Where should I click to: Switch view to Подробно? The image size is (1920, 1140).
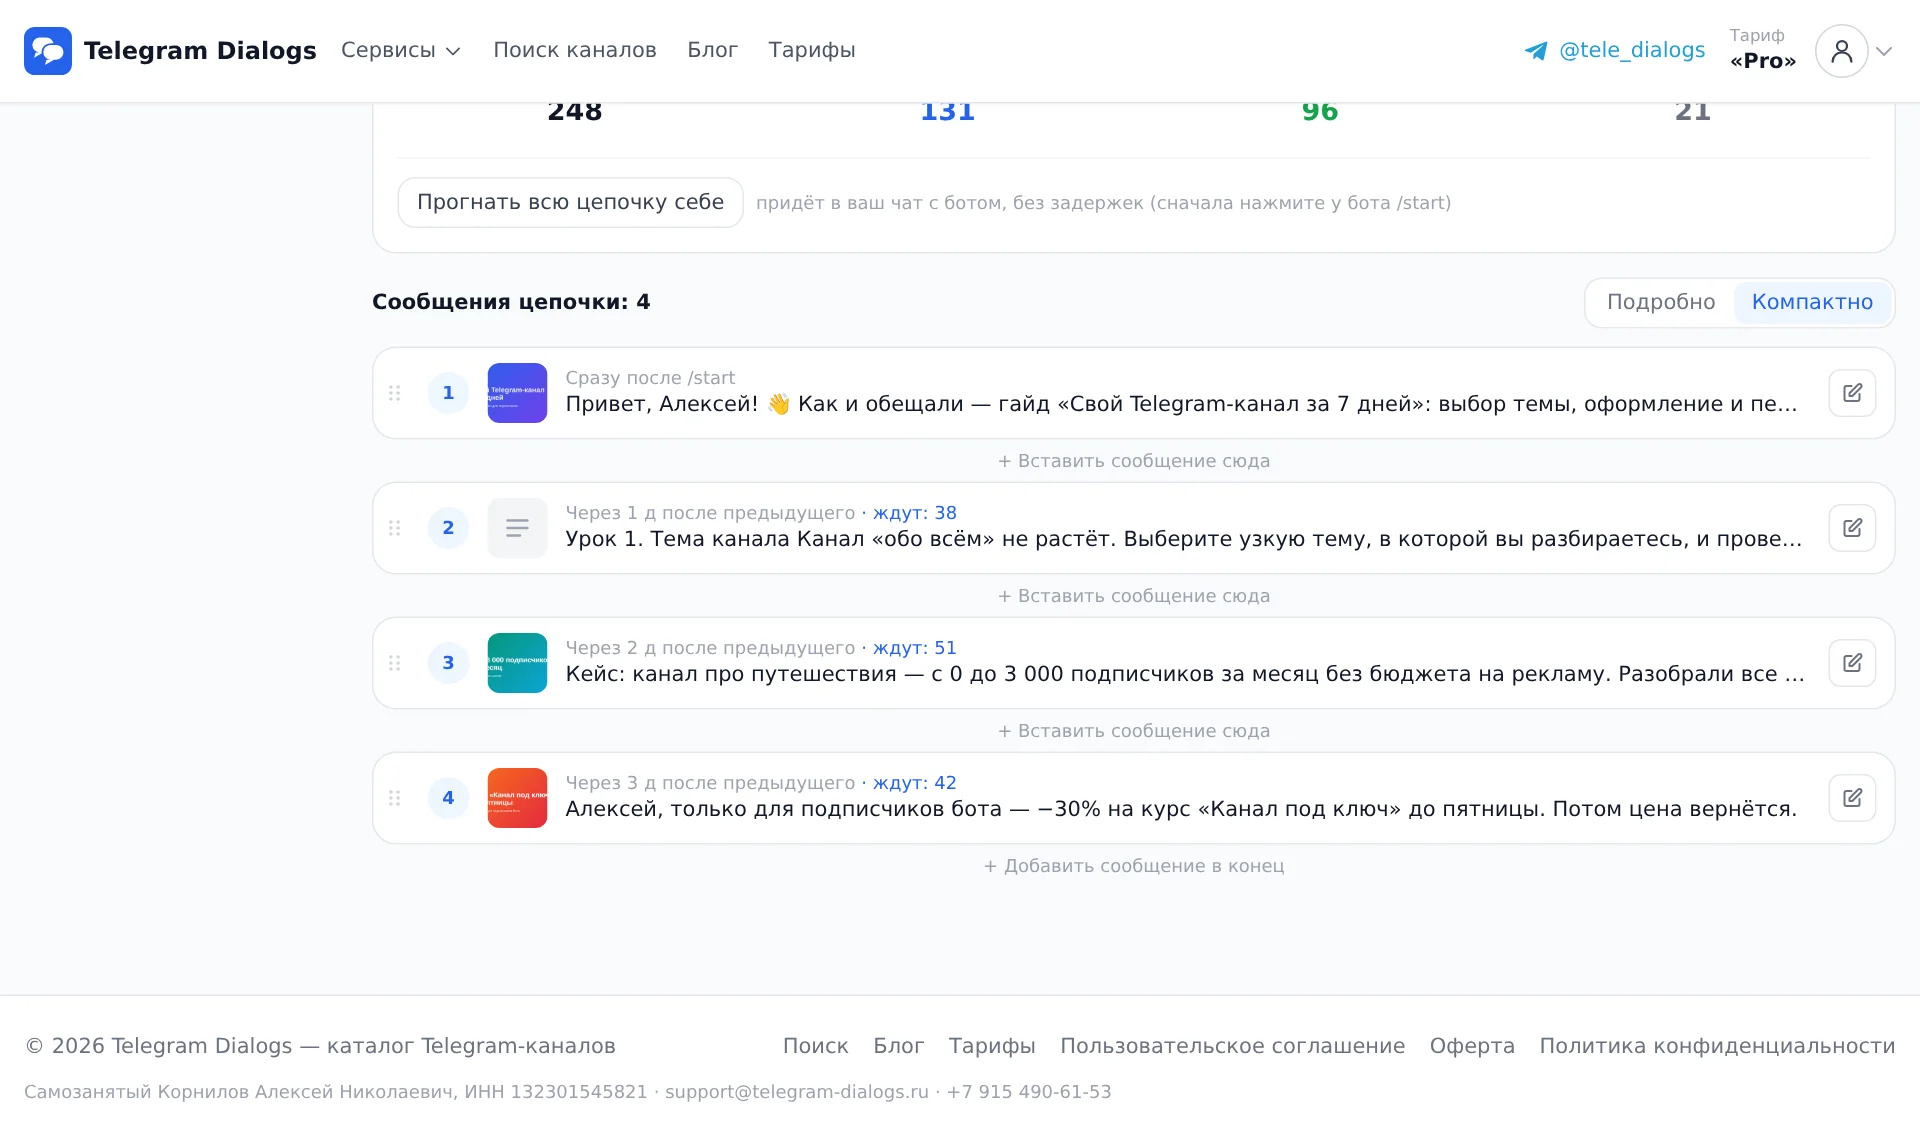point(1660,302)
